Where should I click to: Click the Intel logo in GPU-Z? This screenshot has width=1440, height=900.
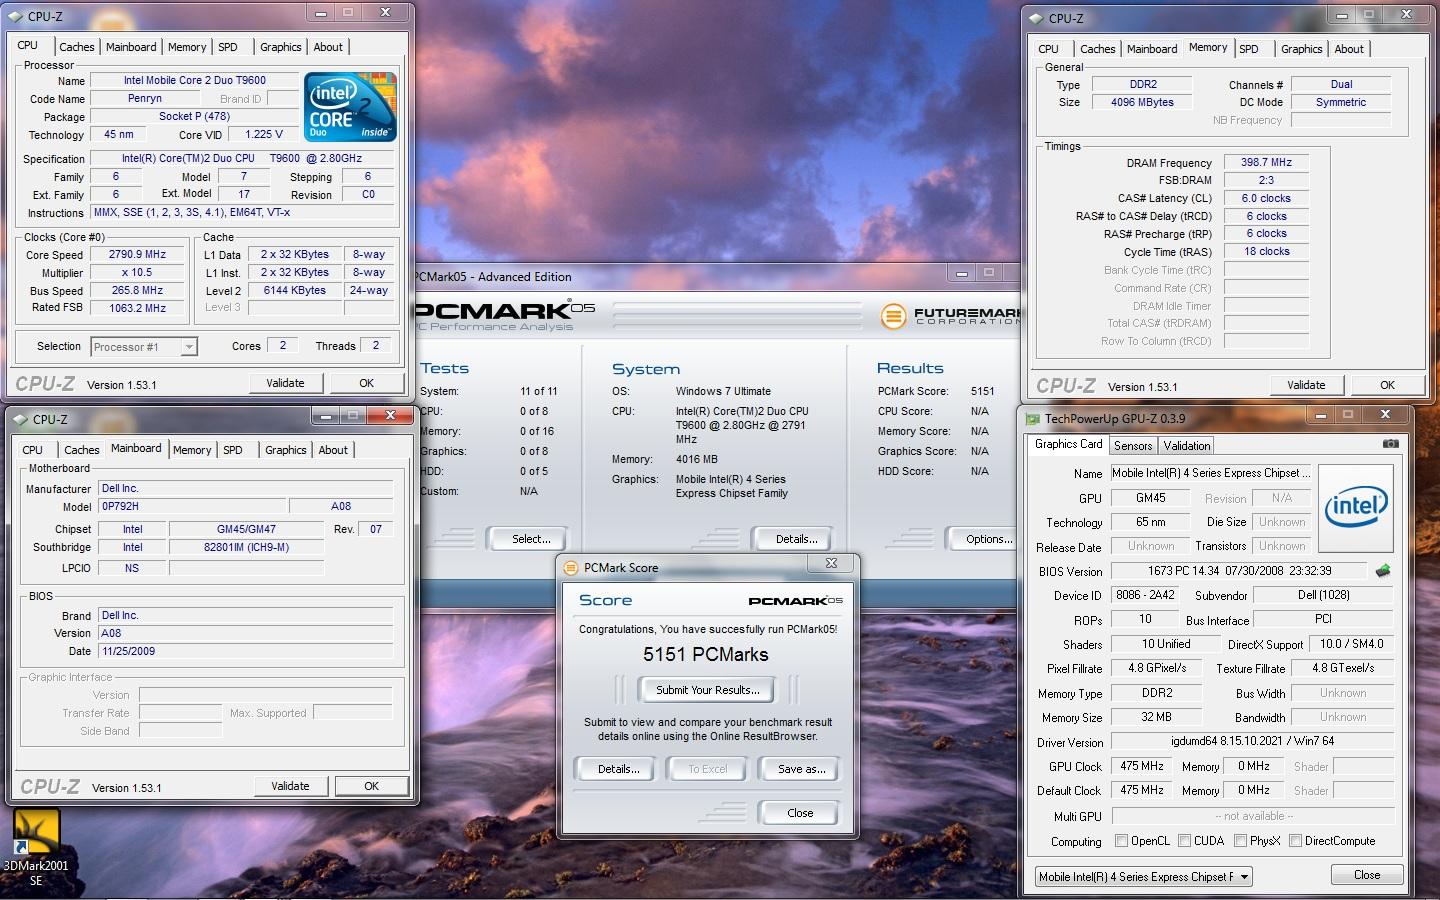[1356, 508]
